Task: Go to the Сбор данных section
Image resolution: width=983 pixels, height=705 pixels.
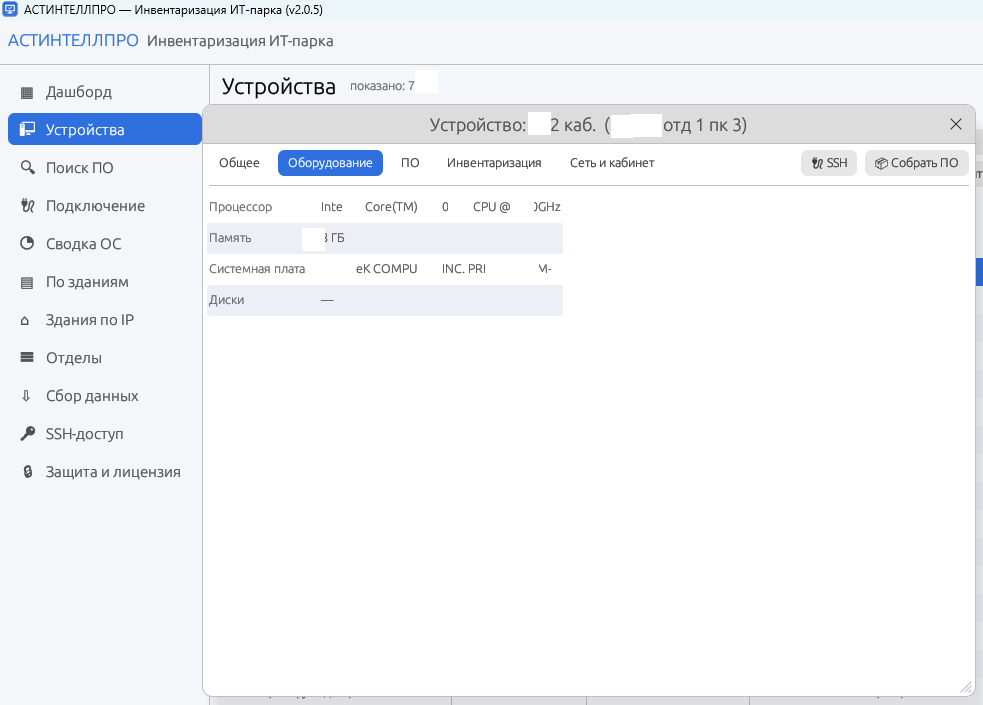Action: [x=105, y=395]
